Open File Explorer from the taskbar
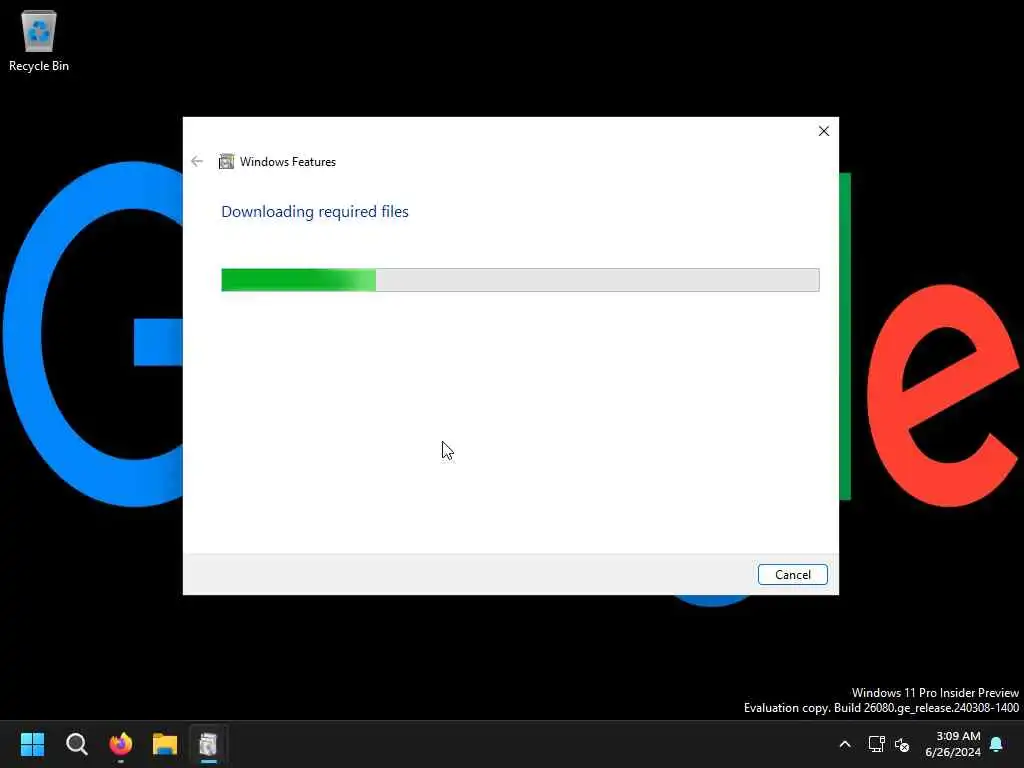This screenshot has width=1024, height=768. [x=165, y=744]
